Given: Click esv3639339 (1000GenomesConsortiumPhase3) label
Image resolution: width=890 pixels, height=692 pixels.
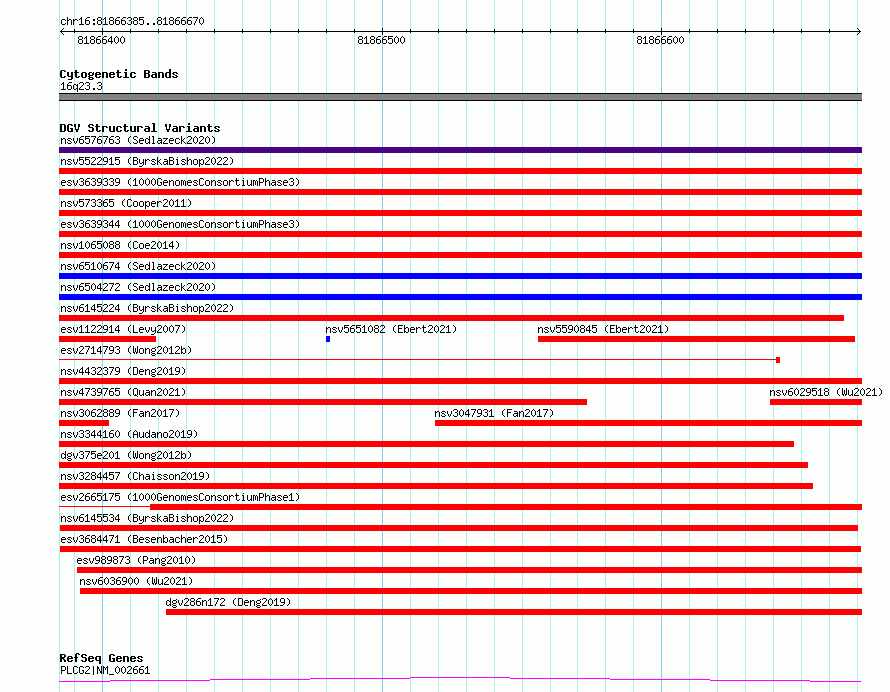Looking at the screenshot, I should coord(180,182).
